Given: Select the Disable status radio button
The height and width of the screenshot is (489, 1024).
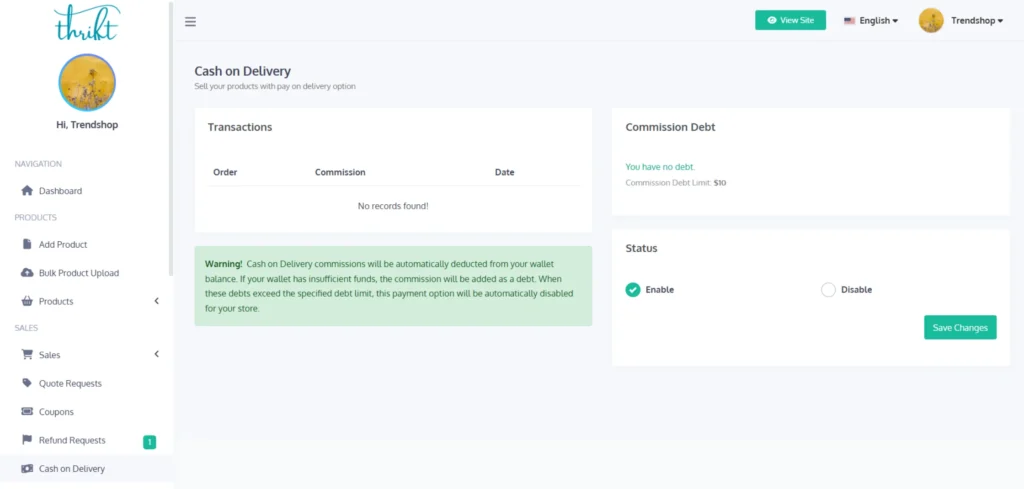Looking at the screenshot, I should pos(828,290).
